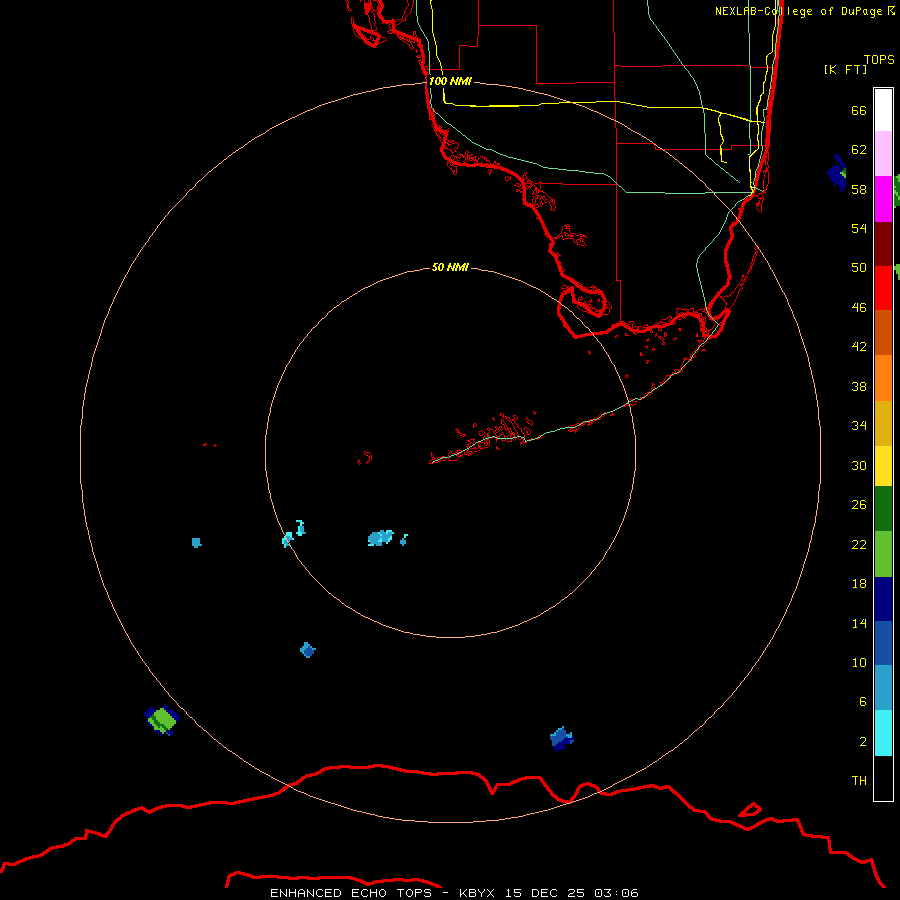900x900 pixels.
Task: Click the "ENHANCED ECHO TOPS" caption text
Action: pyautogui.click(x=351, y=893)
